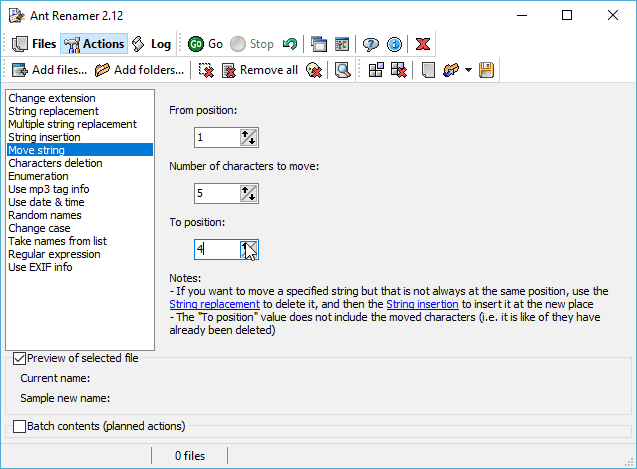The image size is (637, 469).
Task: Switch to the Log tab
Action: coord(151,44)
